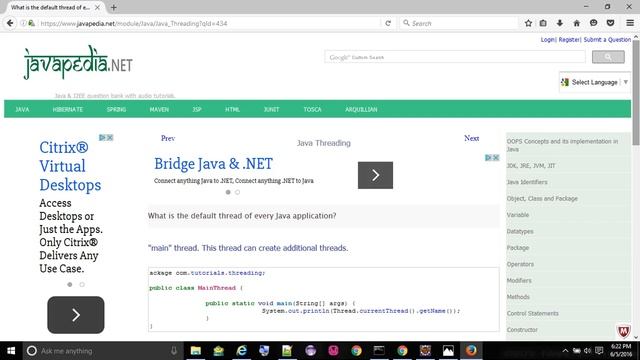Image resolution: width=640 pixels, height=360 pixels.
Task: Open the ARQUILLIAN menu item
Action: click(361, 109)
